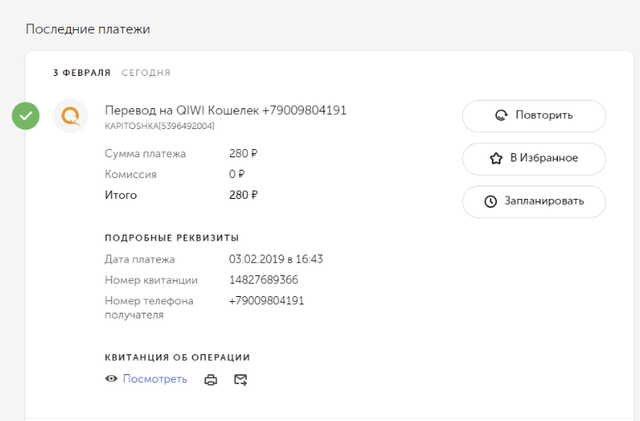Click the KAPITOSHKA account label
This screenshot has height=421, width=640.
[159, 127]
